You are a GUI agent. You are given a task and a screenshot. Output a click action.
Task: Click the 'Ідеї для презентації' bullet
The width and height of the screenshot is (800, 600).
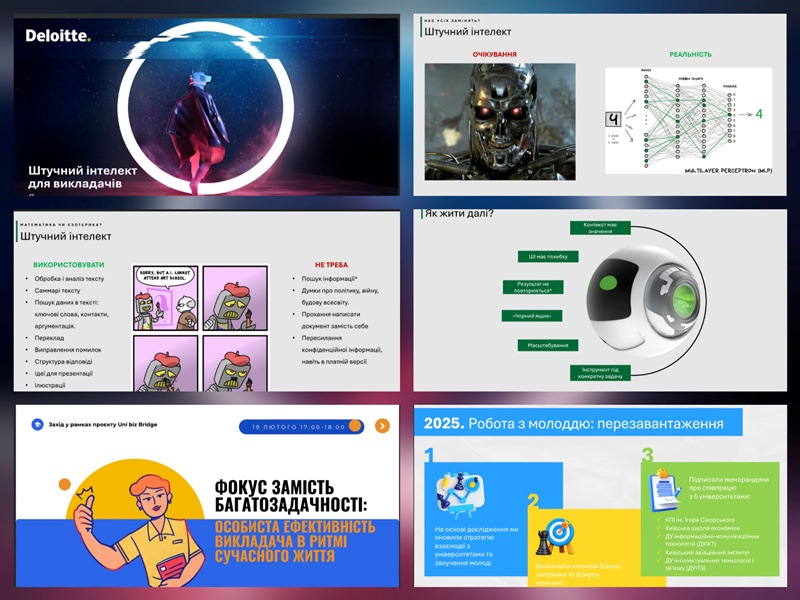[x=63, y=373]
